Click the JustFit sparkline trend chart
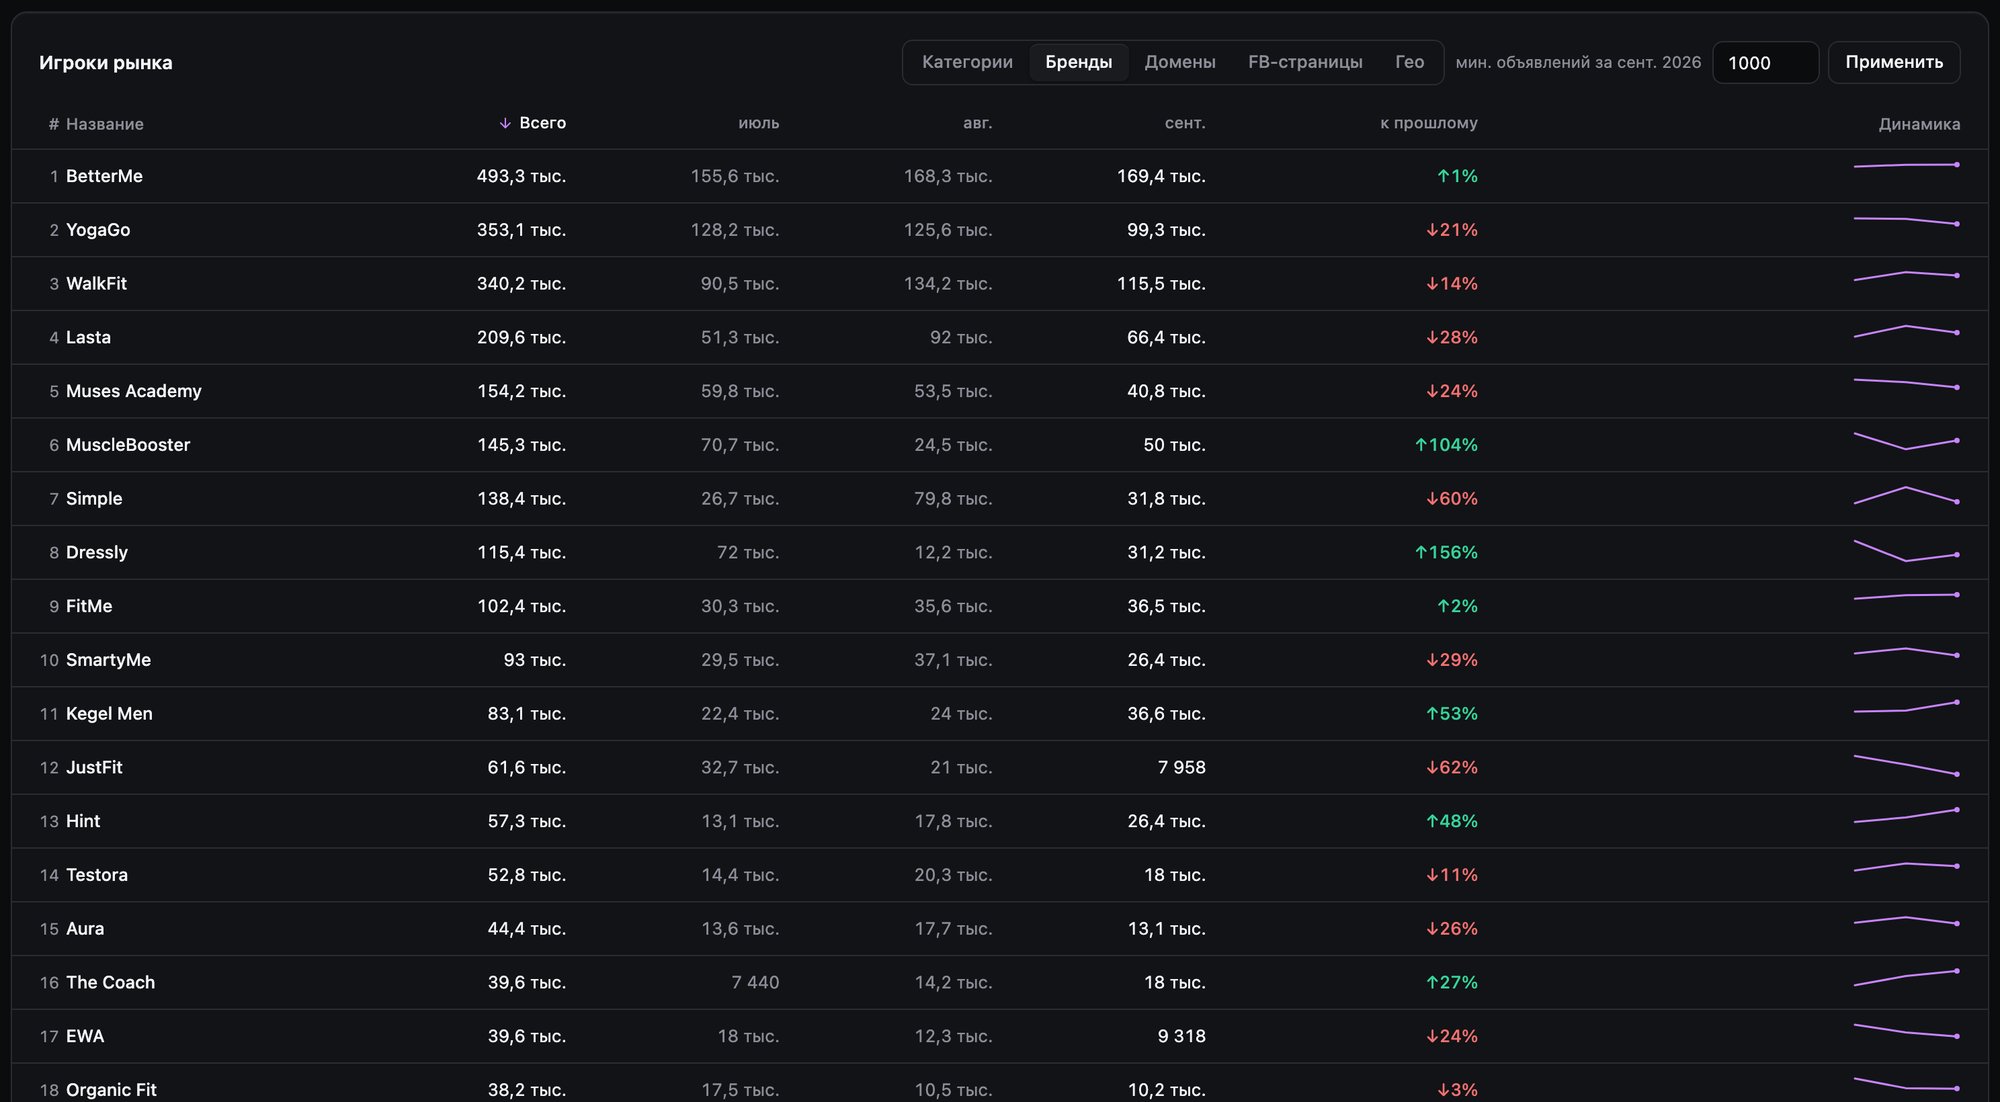2000x1102 pixels. [x=1906, y=765]
